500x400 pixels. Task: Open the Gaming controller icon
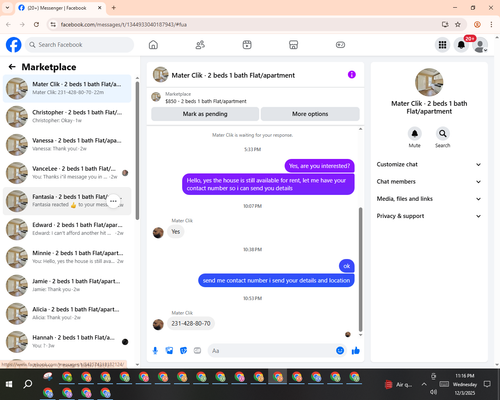point(340,45)
